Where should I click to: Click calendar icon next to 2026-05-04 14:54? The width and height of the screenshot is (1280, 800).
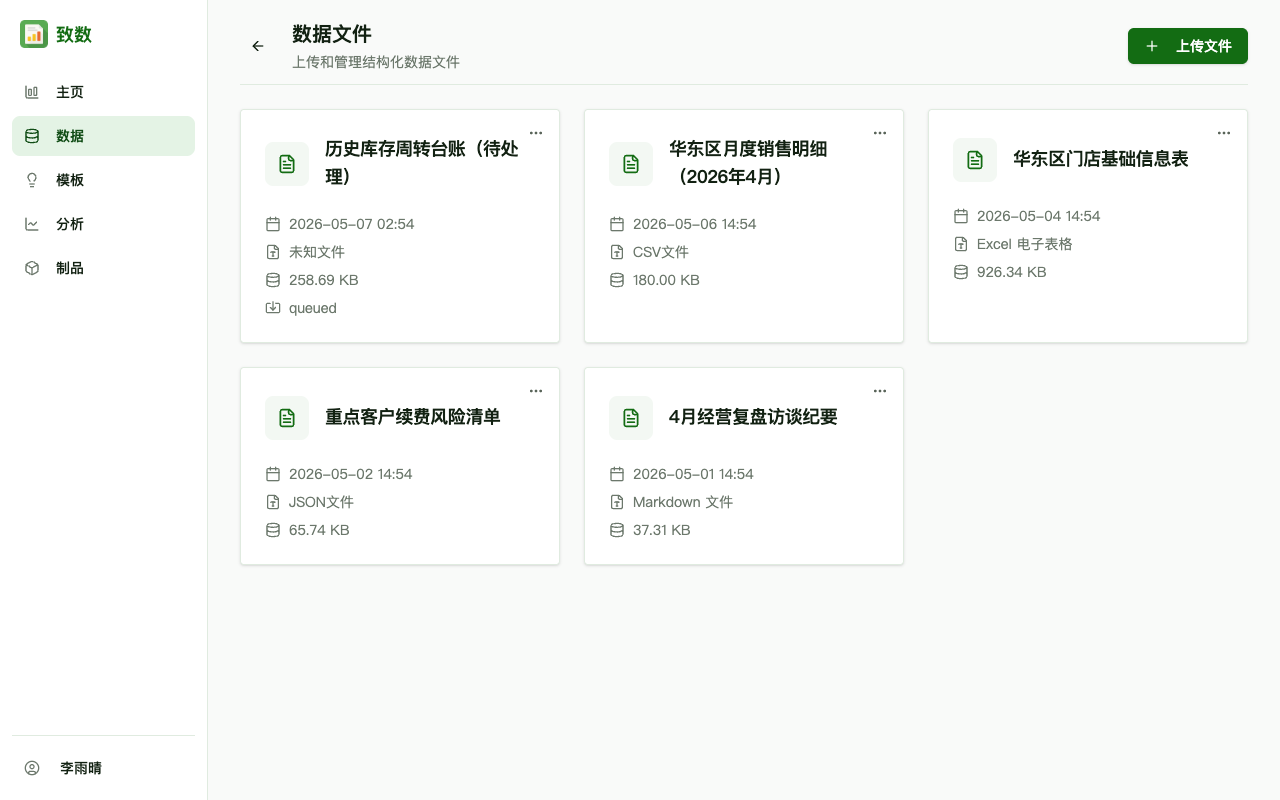click(961, 216)
